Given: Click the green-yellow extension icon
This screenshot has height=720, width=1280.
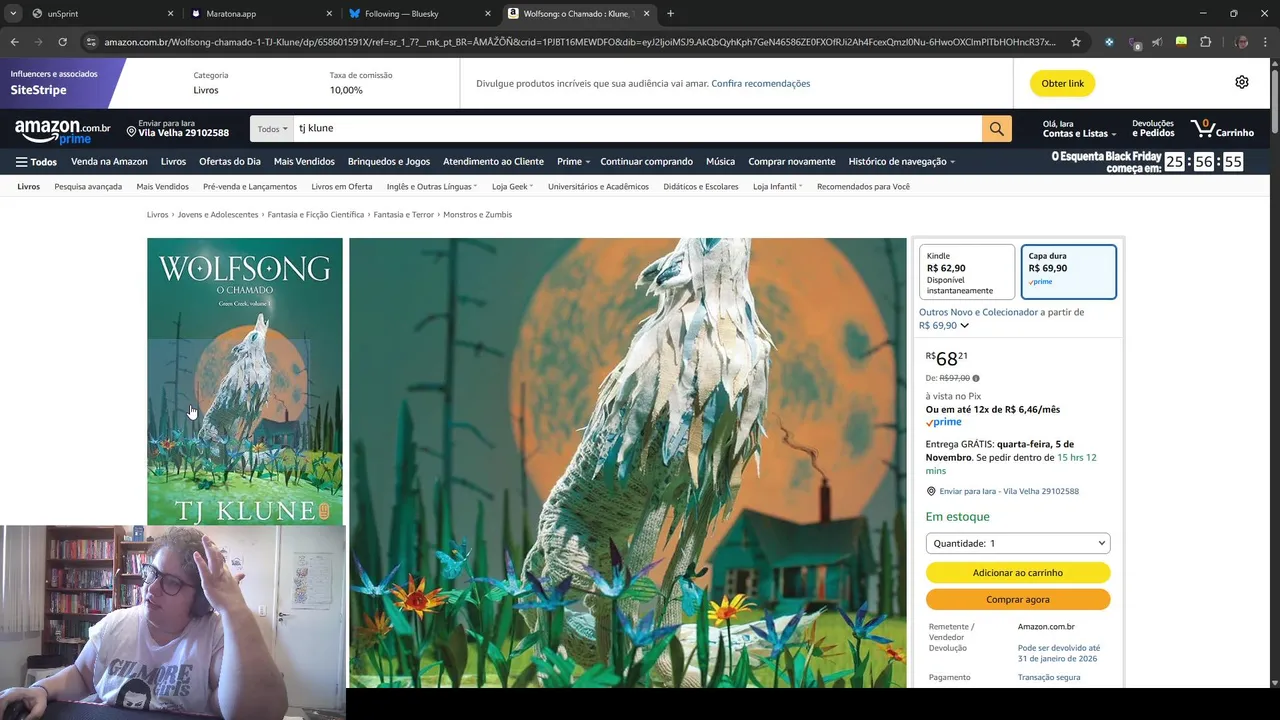Looking at the screenshot, I should point(1181,42).
